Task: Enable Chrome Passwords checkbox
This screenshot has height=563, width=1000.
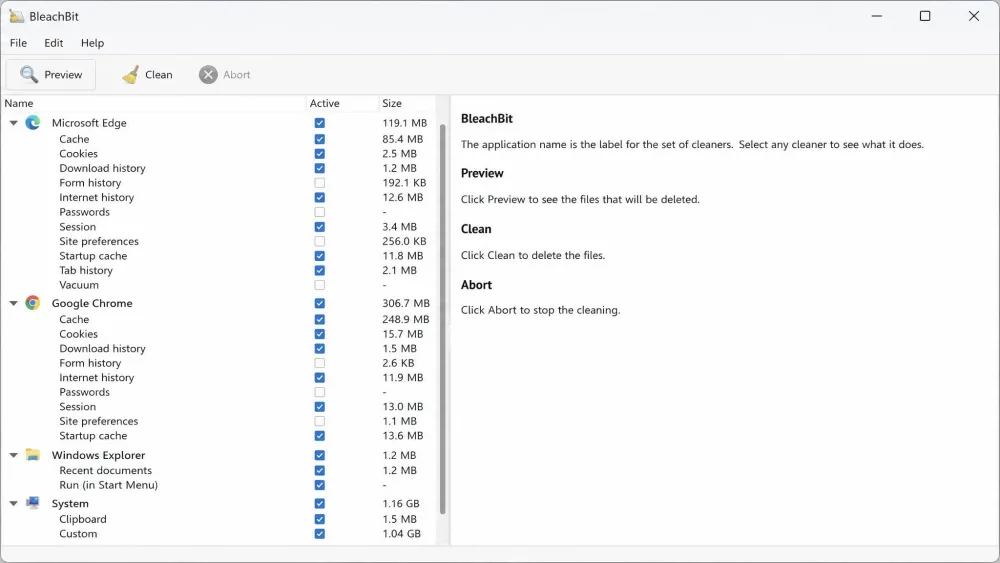Action: (320, 392)
